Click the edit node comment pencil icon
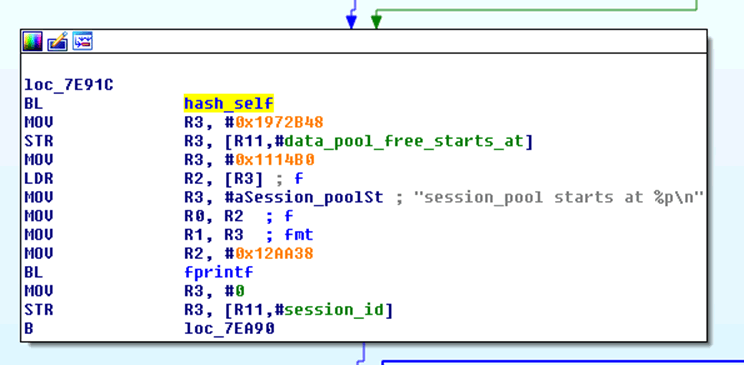 pyautogui.click(x=57, y=41)
